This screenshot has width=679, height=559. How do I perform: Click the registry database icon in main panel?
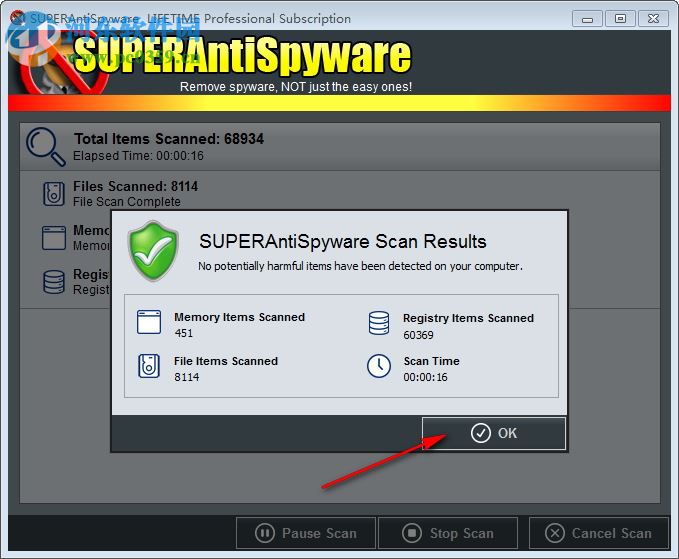[54, 282]
